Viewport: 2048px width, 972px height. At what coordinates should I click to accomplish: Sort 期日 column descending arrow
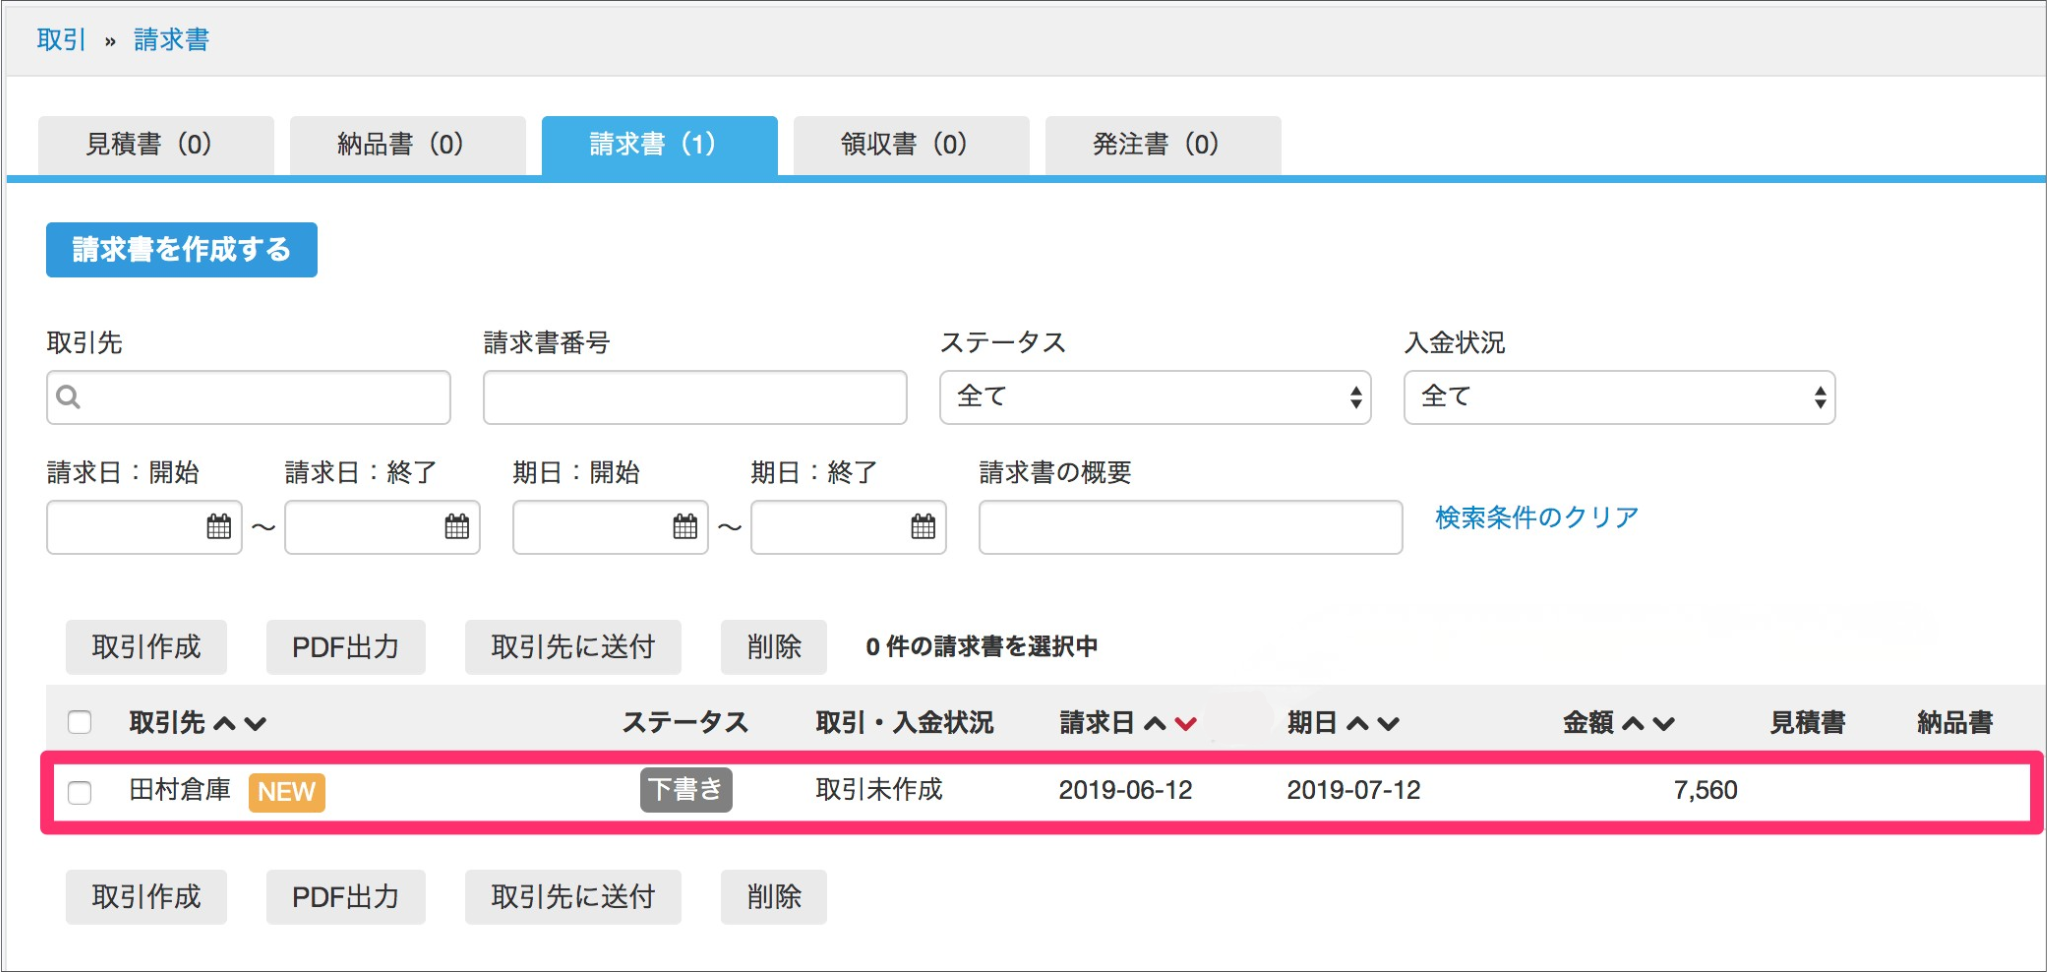click(1388, 723)
